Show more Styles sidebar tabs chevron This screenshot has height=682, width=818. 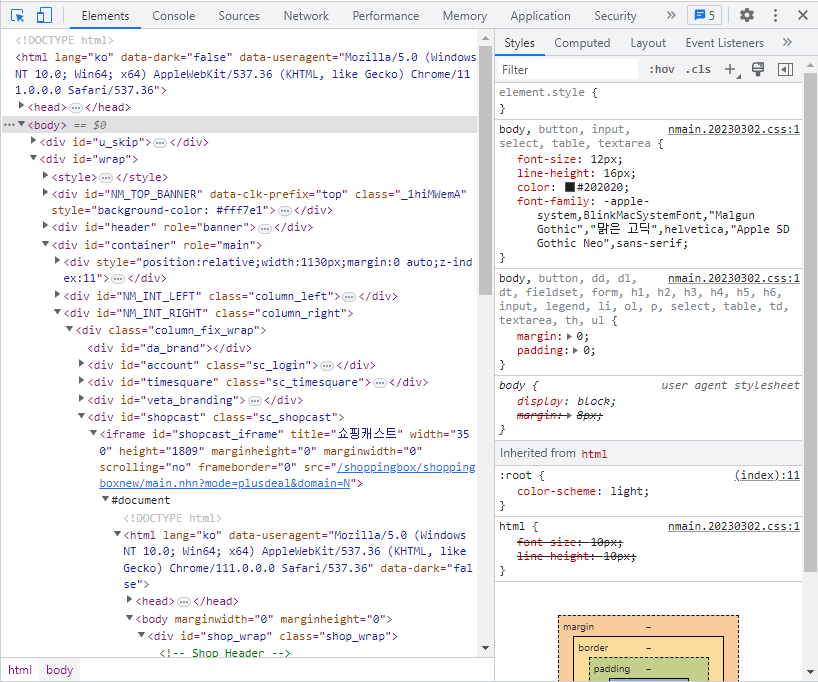click(787, 42)
